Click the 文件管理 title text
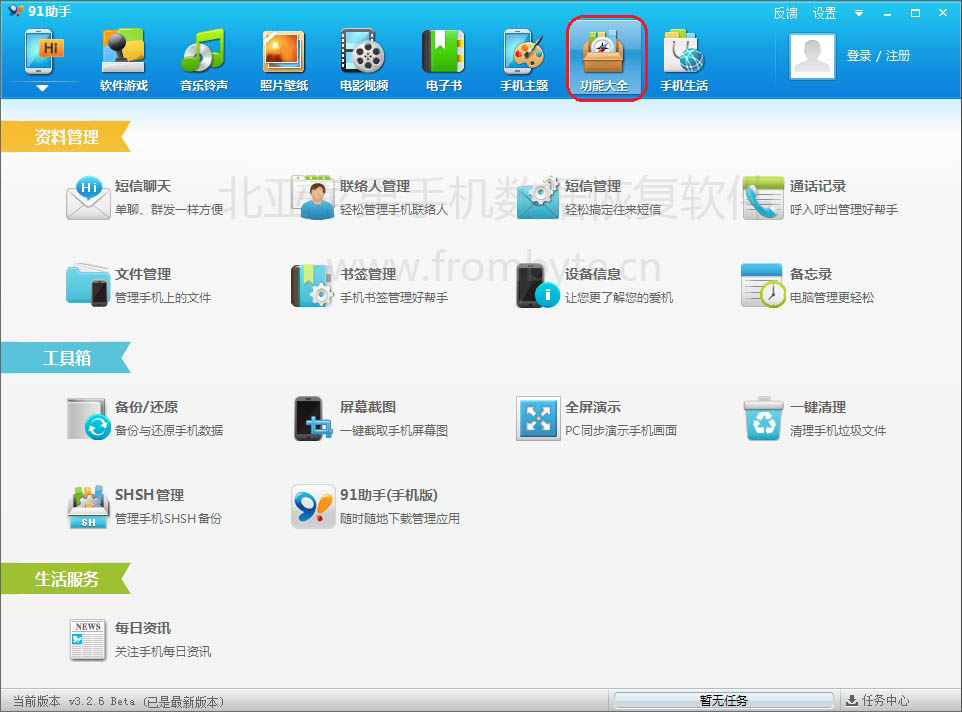 [143, 274]
